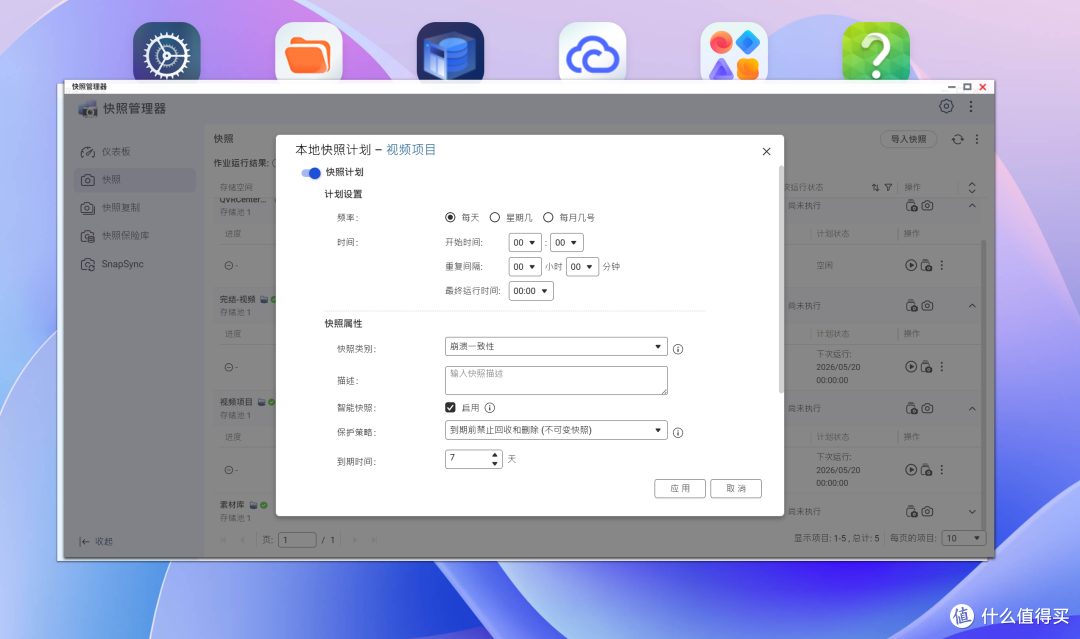The image size is (1080, 639).
Task: Click info icon next to 保护策略 dropdown
Action: [x=678, y=432]
